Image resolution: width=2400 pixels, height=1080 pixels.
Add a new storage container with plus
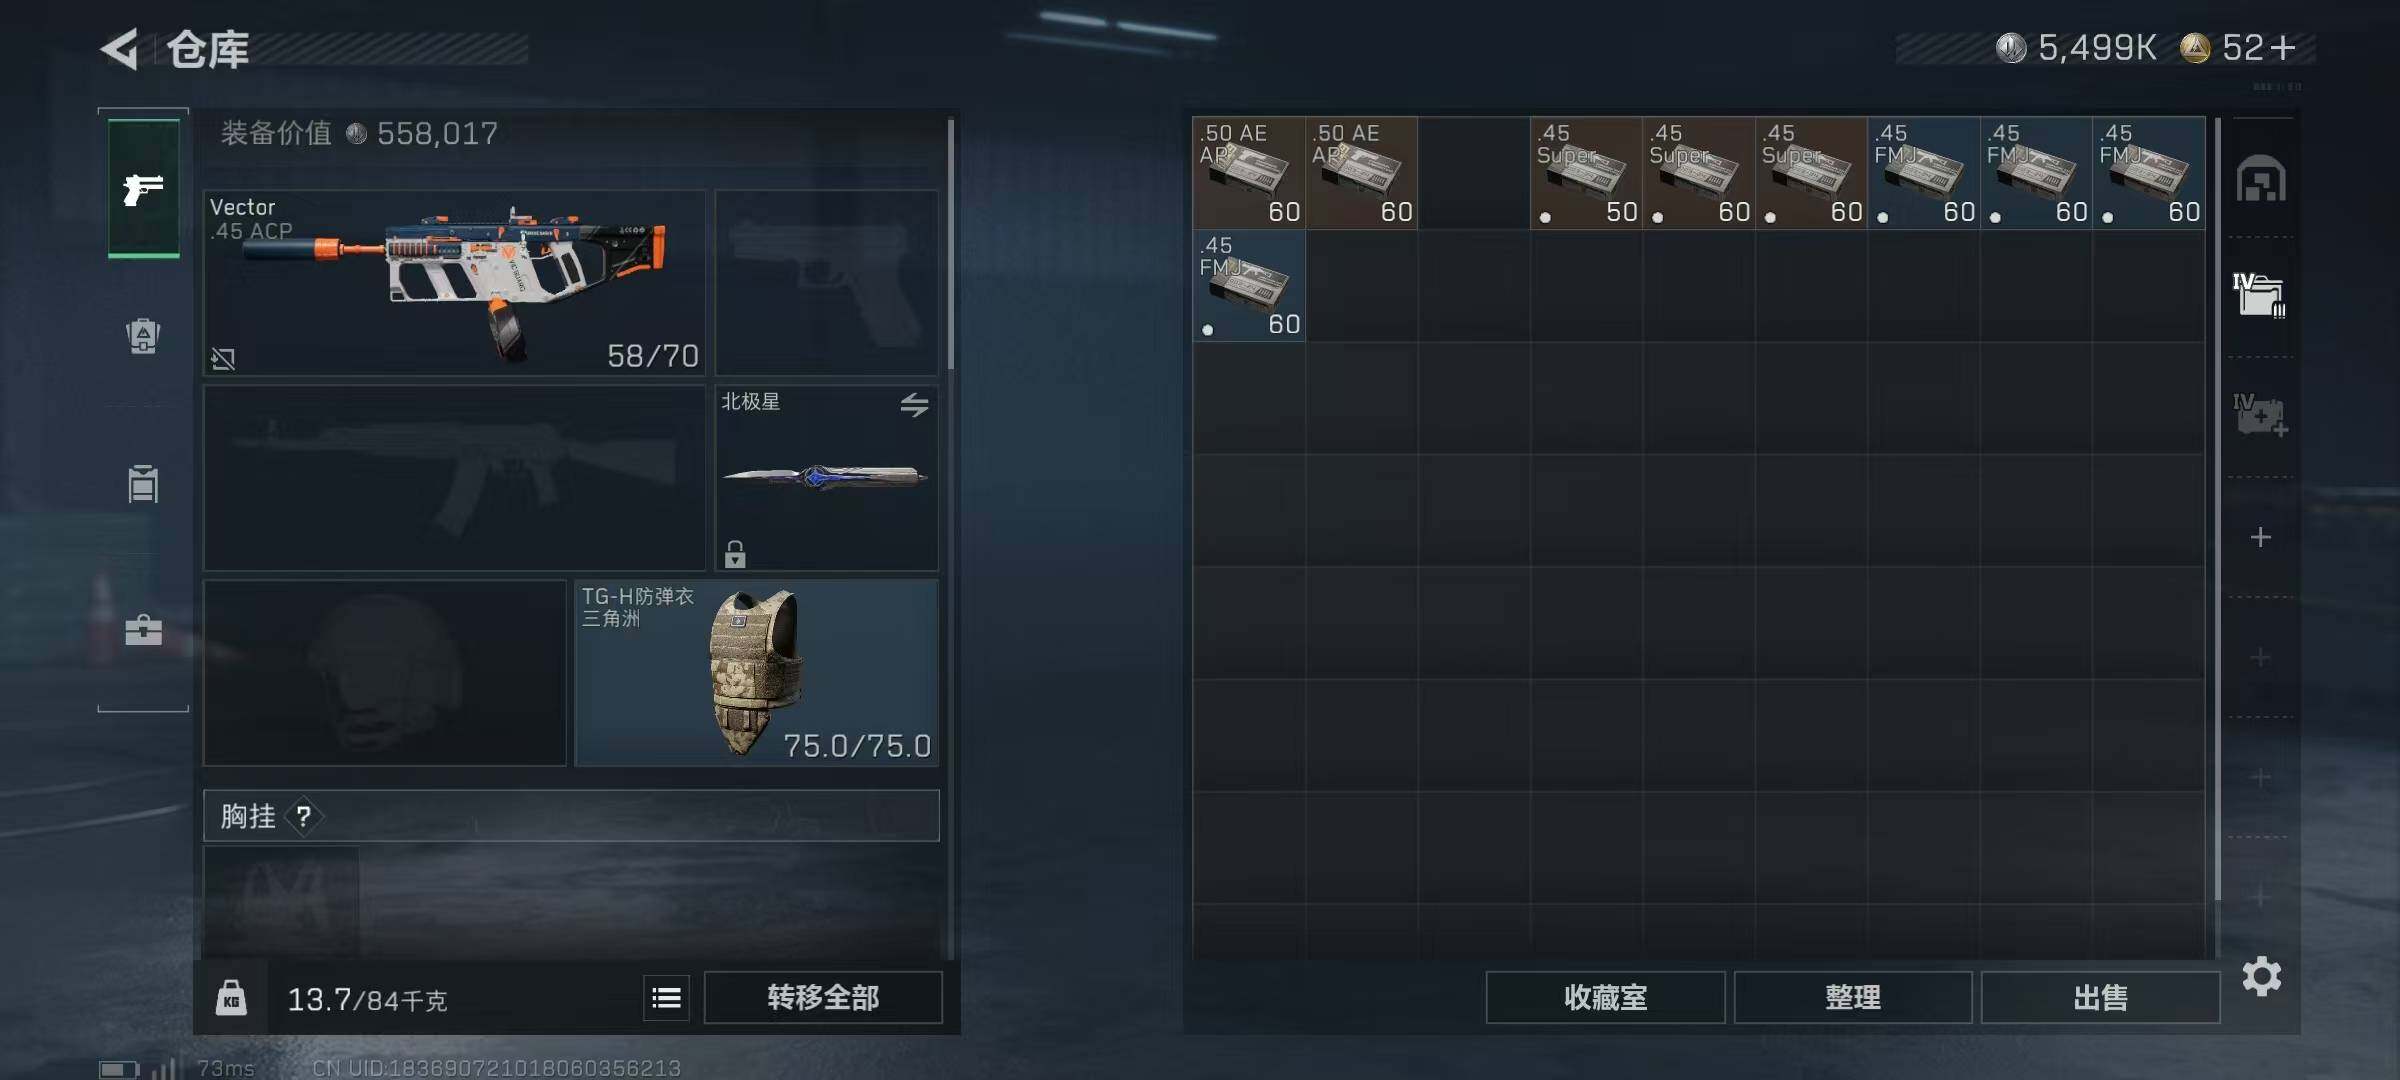[x=2261, y=537]
